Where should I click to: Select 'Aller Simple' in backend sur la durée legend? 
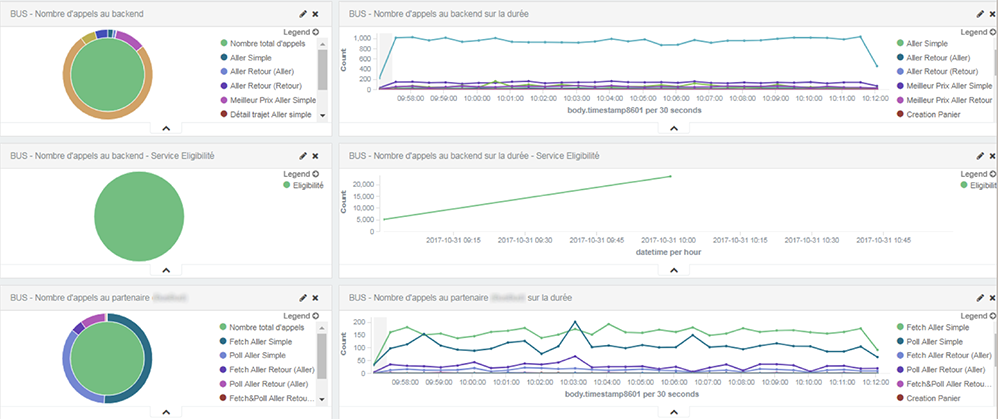click(922, 43)
